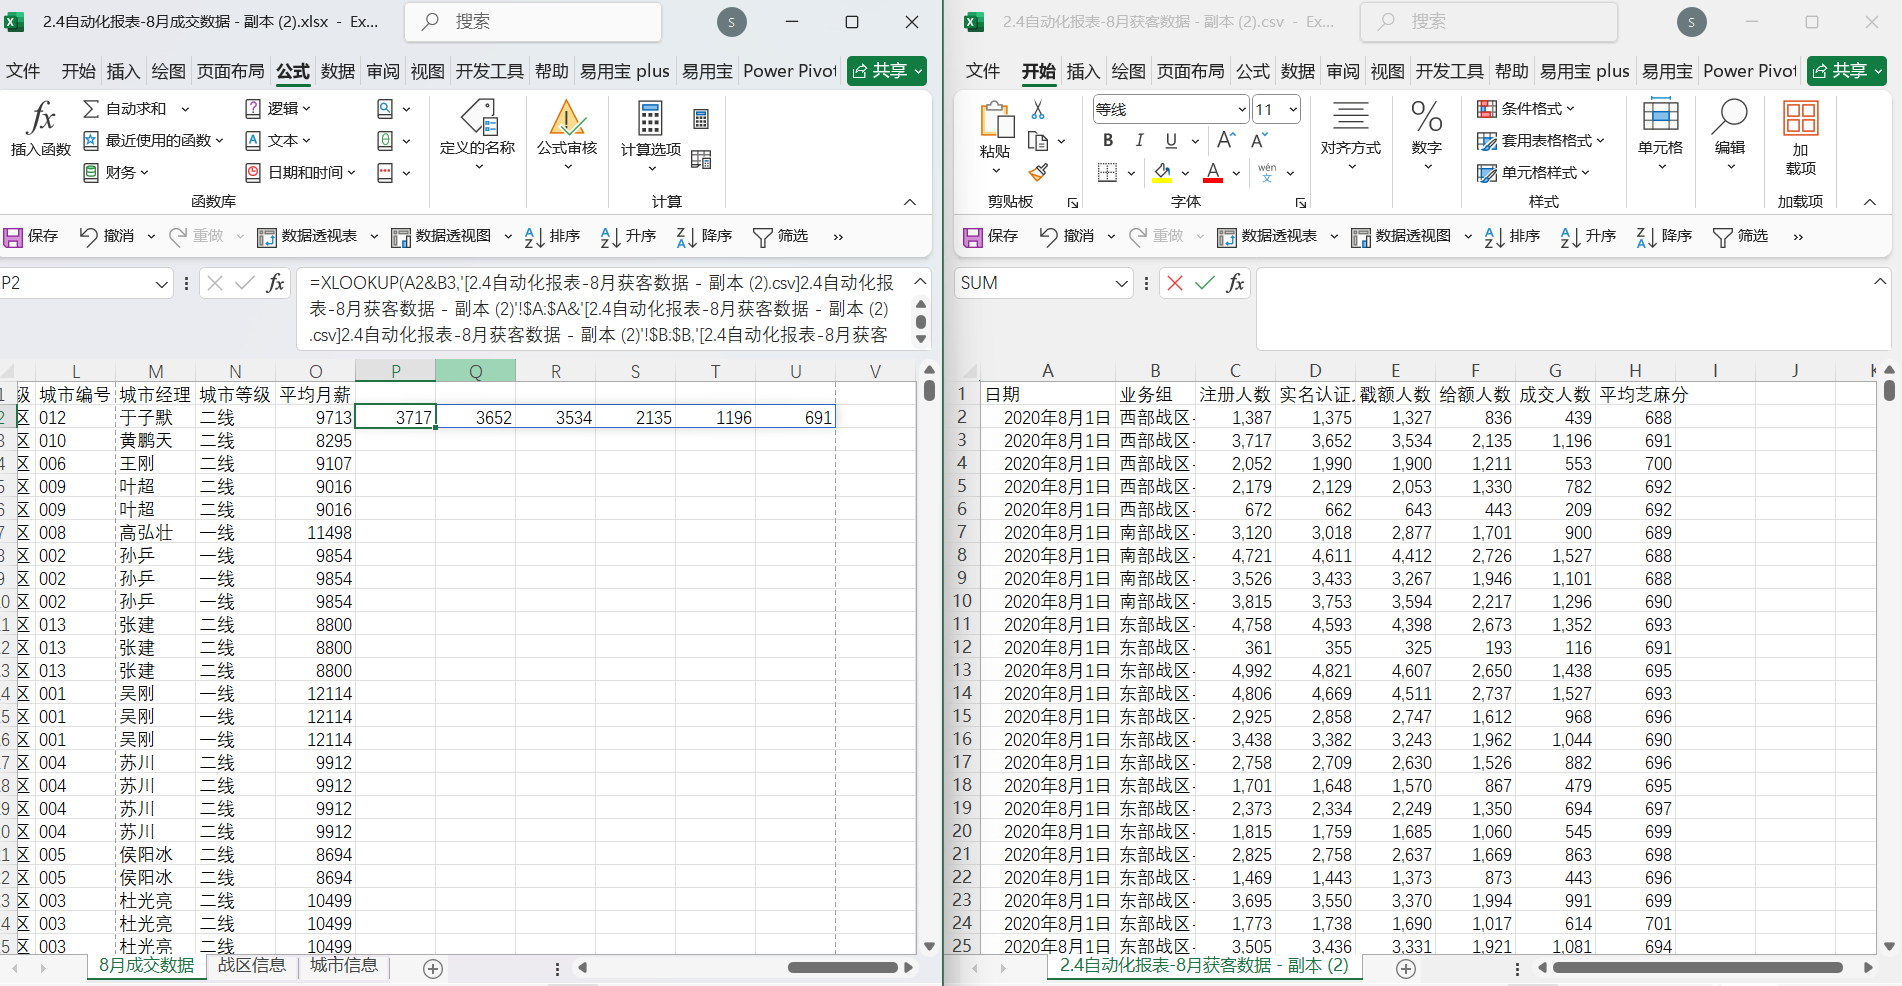Open Financial functions dropdown
1902x986 pixels.
click(x=116, y=172)
